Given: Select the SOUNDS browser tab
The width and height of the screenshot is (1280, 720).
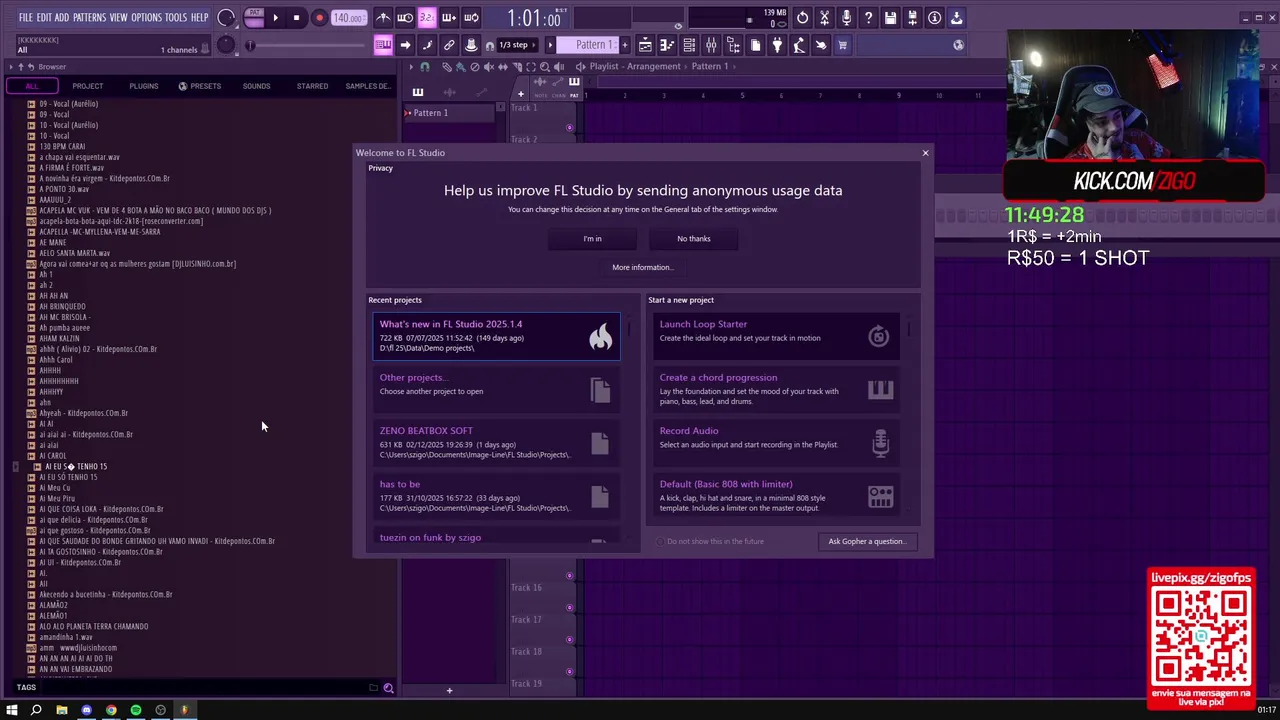Looking at the screenshot, I should (x=256, y=86).
